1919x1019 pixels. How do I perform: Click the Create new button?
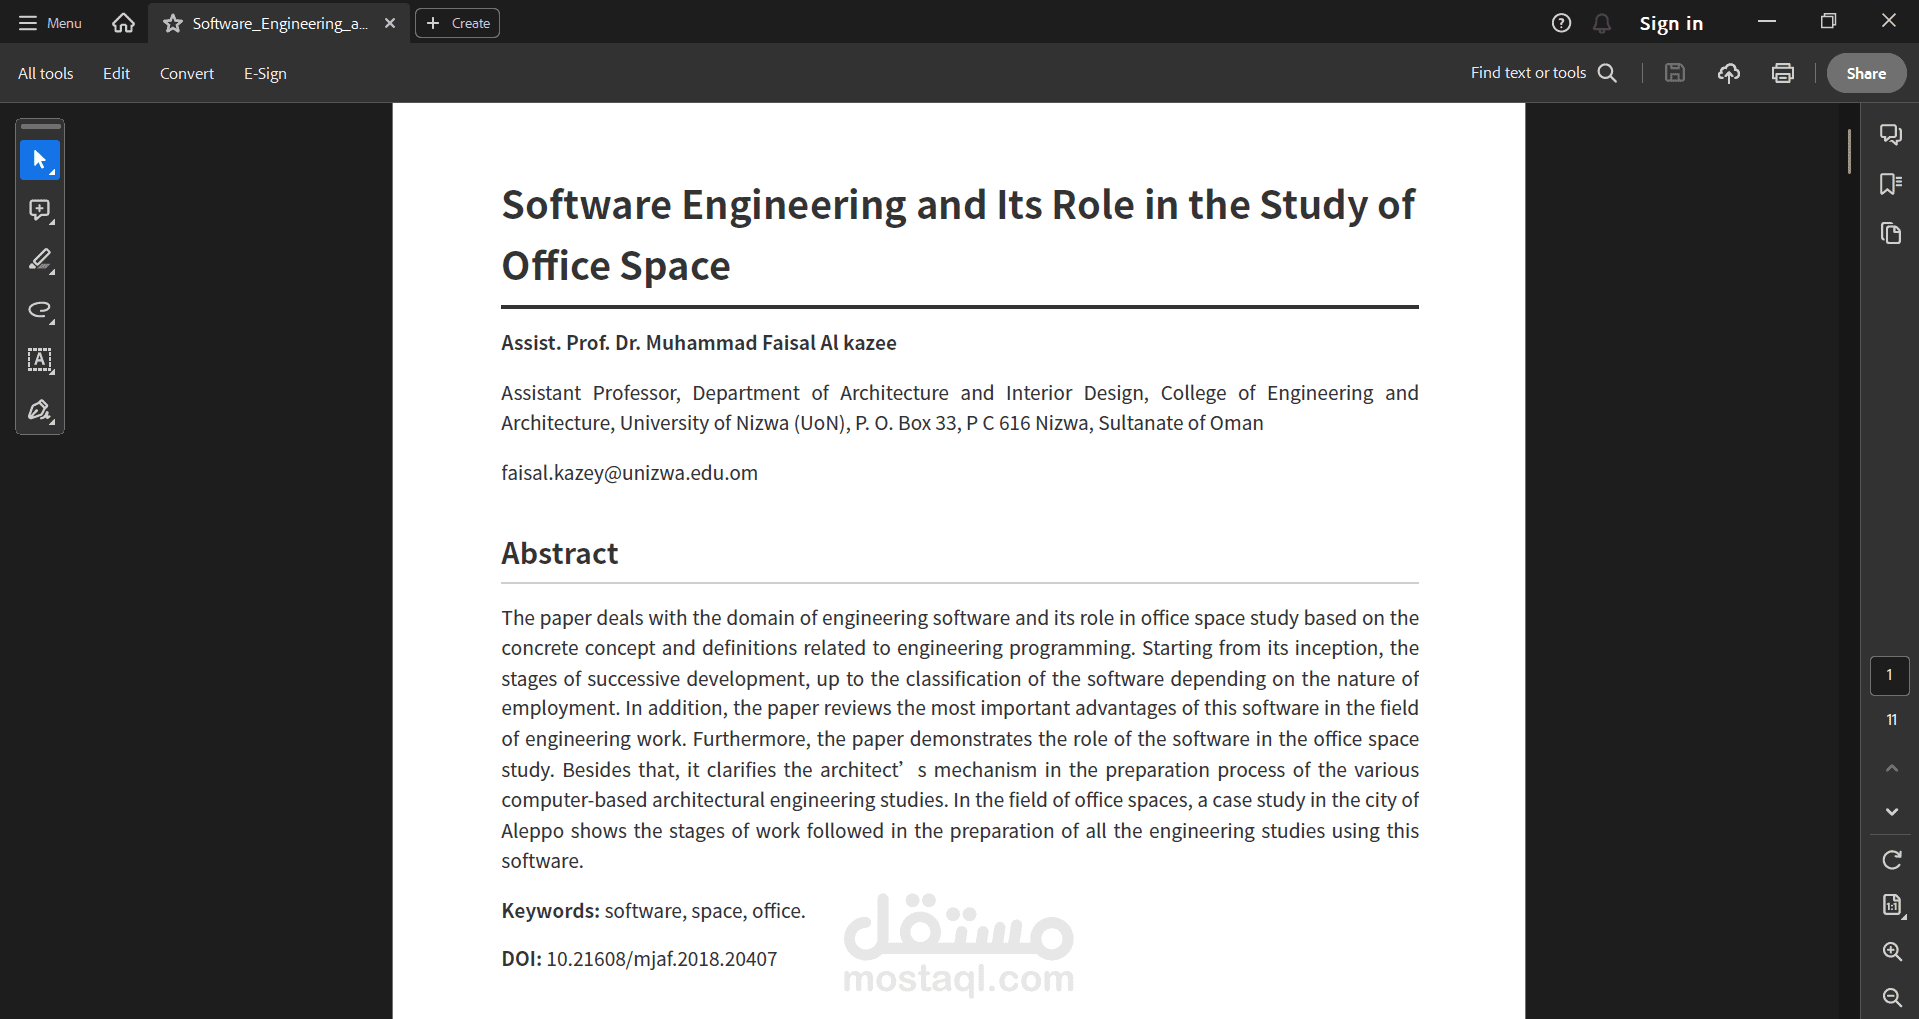(x=458, y=23)
